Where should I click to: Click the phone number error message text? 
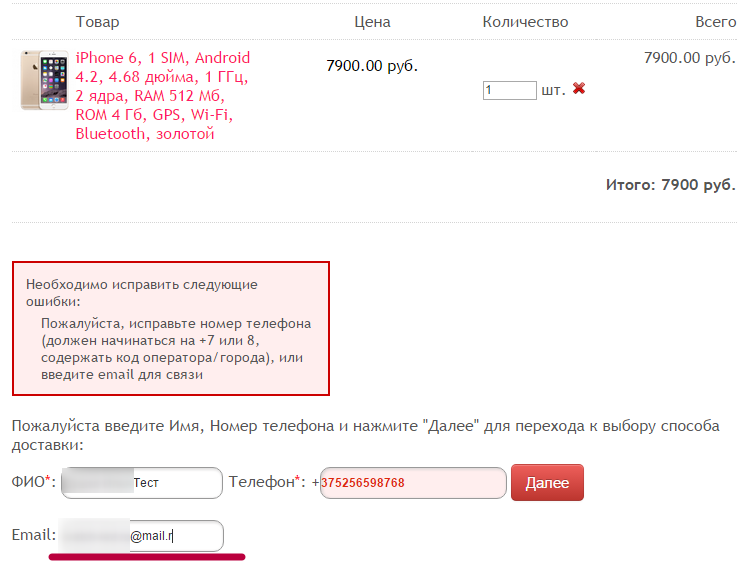coord(176,350)
